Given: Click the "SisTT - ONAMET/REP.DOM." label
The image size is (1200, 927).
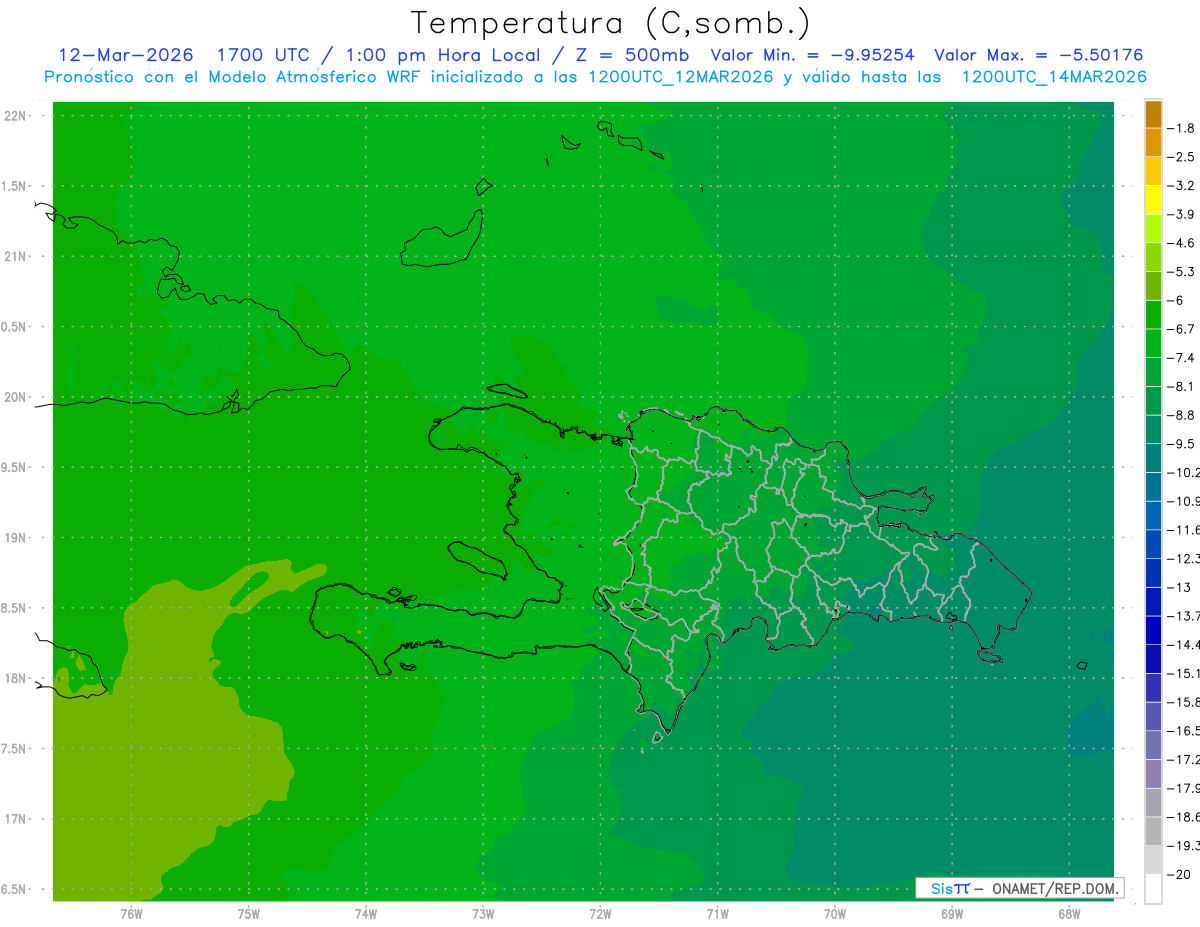Looking at the screenshot, I should 1019,888.
